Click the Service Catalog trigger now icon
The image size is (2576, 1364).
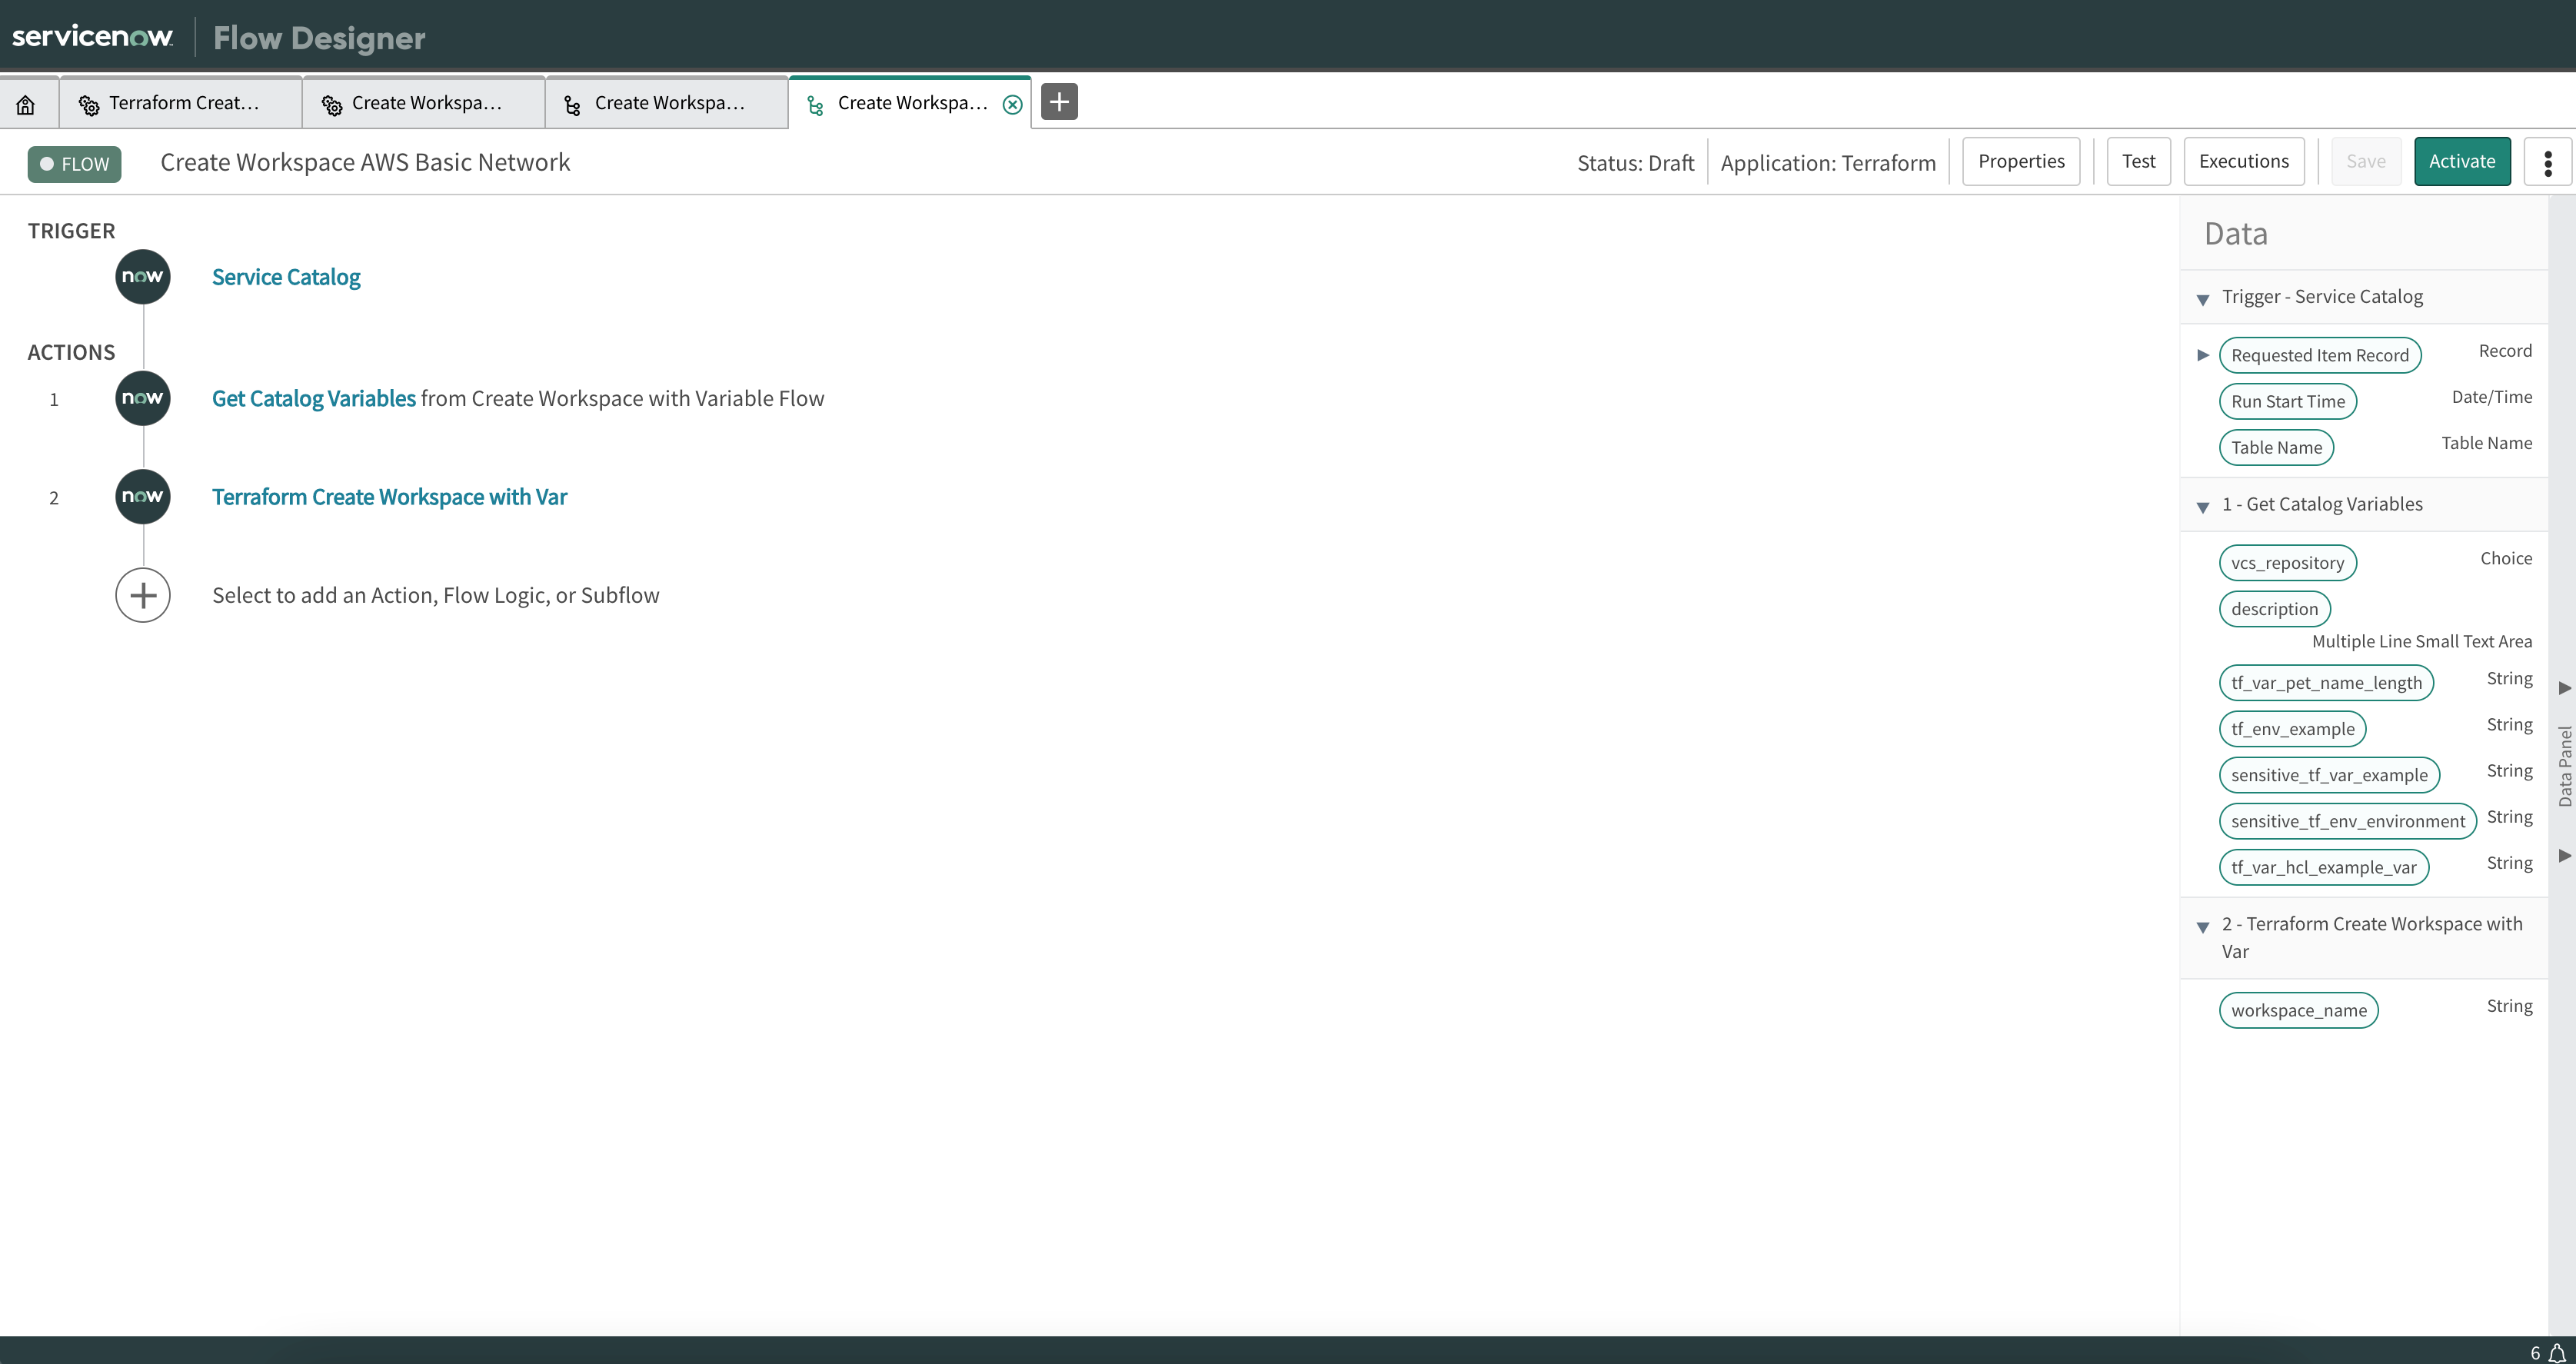pyautogui.click(x=143, y=277)
